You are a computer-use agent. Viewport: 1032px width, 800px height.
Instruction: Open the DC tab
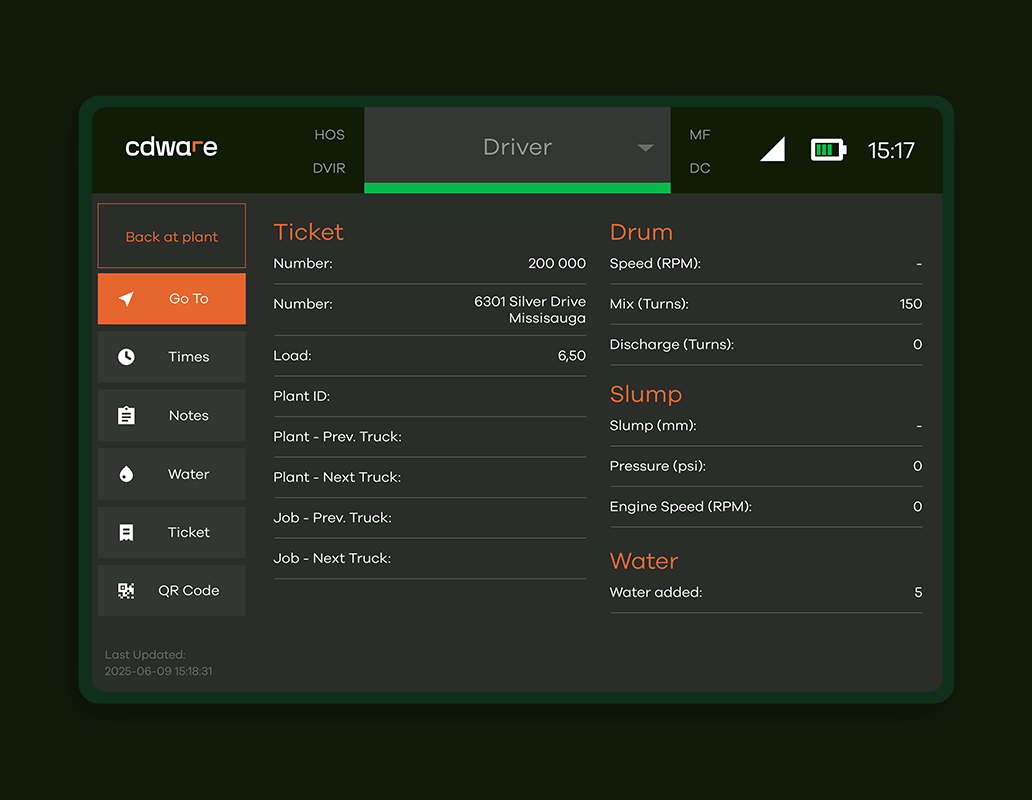700,168
